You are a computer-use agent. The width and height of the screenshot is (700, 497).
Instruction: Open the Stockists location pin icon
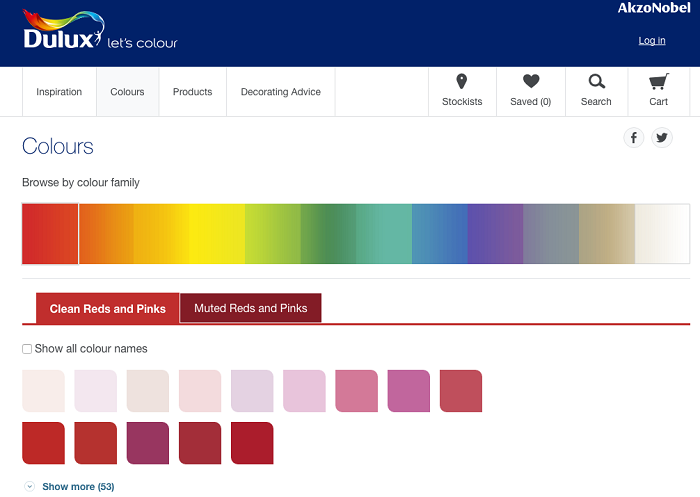(462, 82)
